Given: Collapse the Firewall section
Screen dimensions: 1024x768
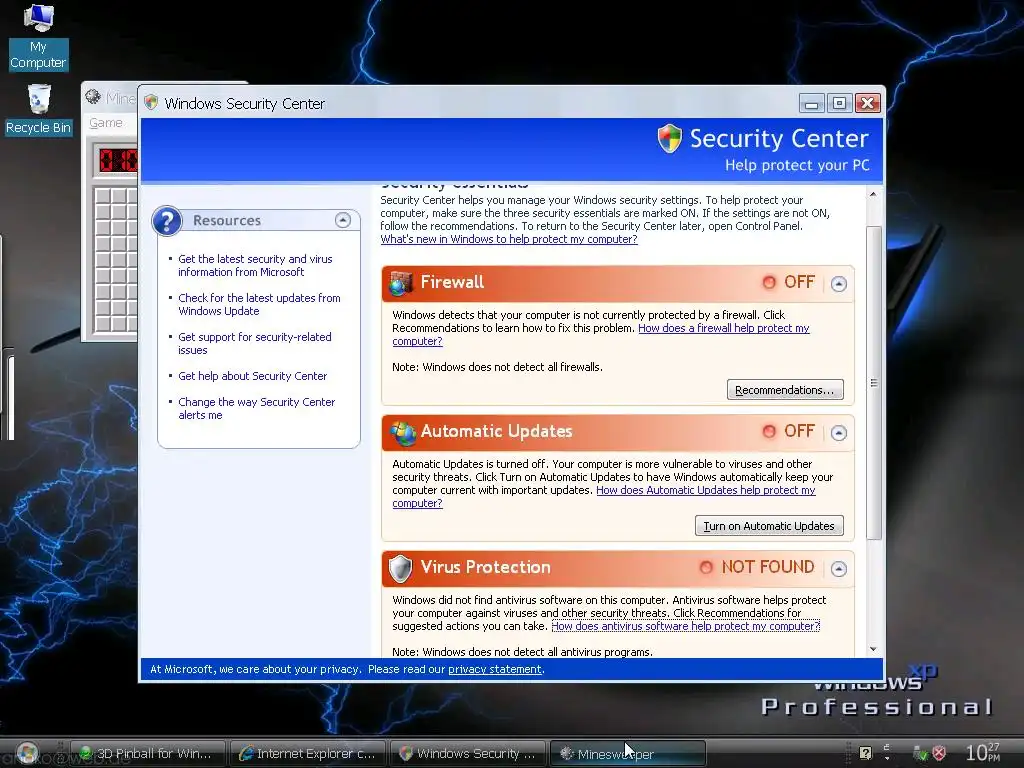Looking at the screenshot, I should click(x=839, y=283).
